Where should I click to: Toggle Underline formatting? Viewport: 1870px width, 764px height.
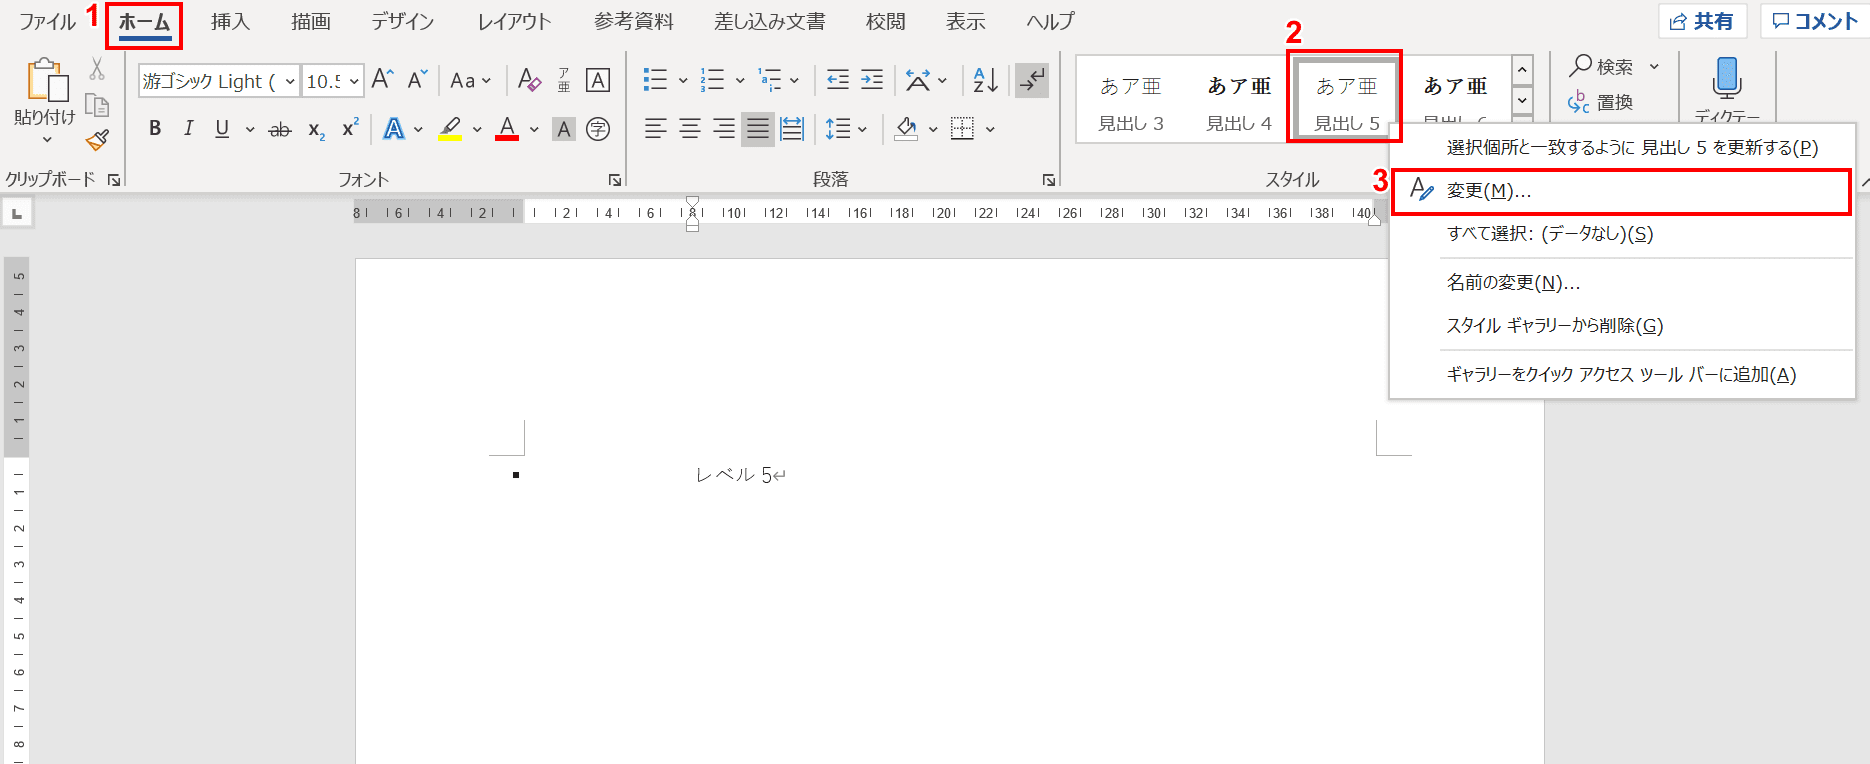[x=222, y=128]
